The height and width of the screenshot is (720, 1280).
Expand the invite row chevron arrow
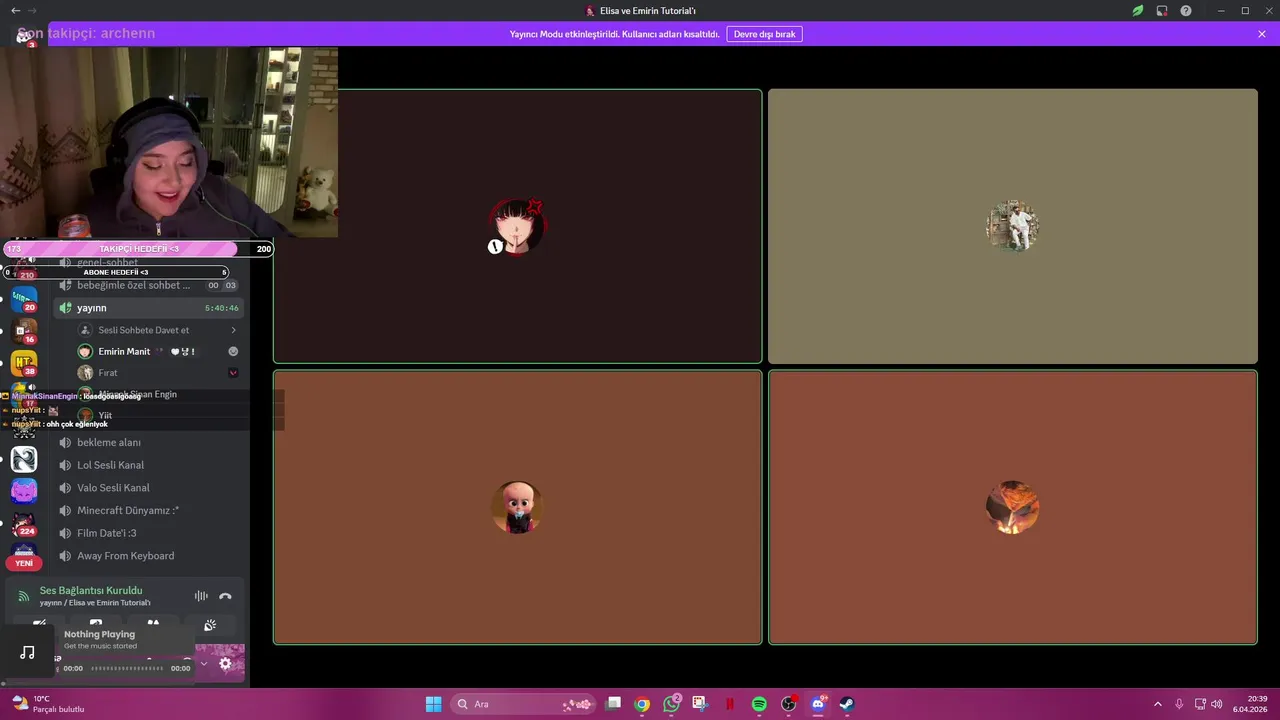coord(233,330)
